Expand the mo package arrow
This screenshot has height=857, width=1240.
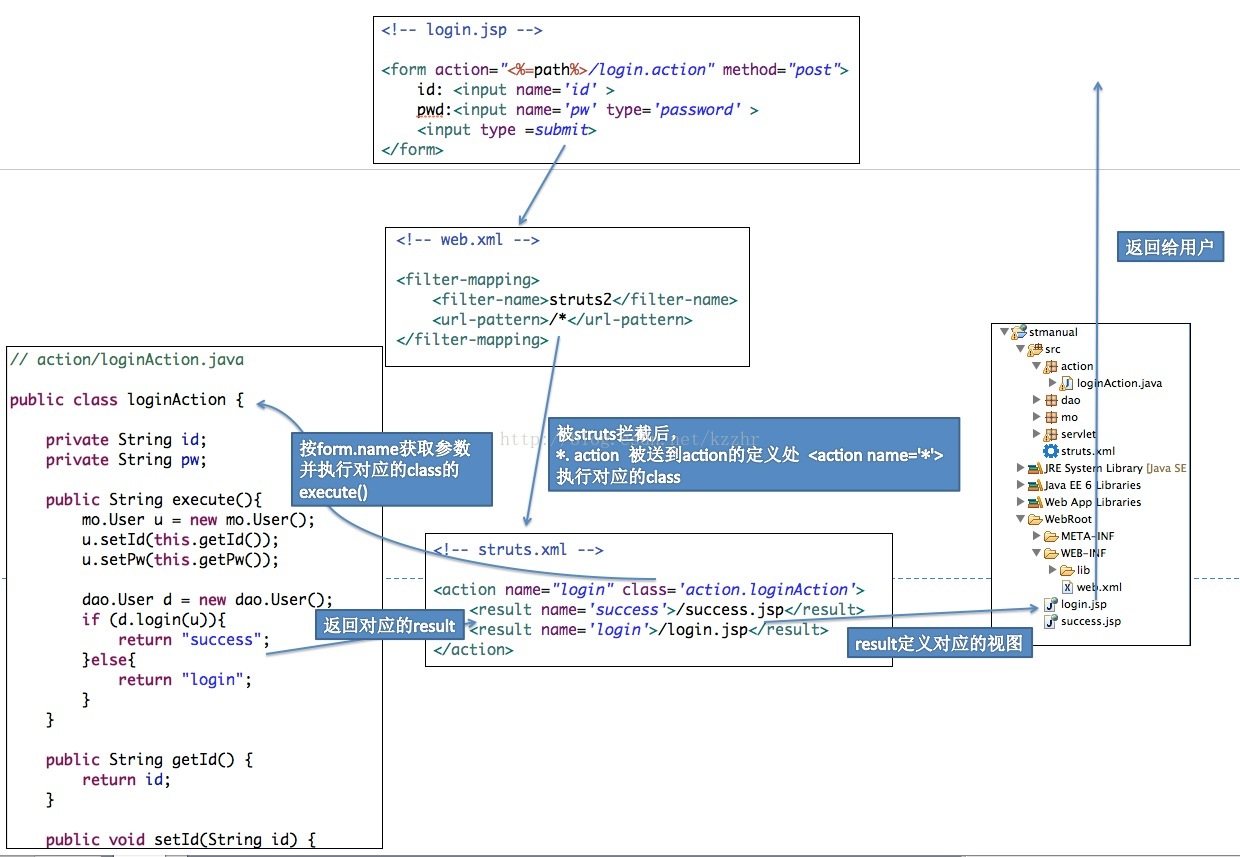tap(1036, 417)
